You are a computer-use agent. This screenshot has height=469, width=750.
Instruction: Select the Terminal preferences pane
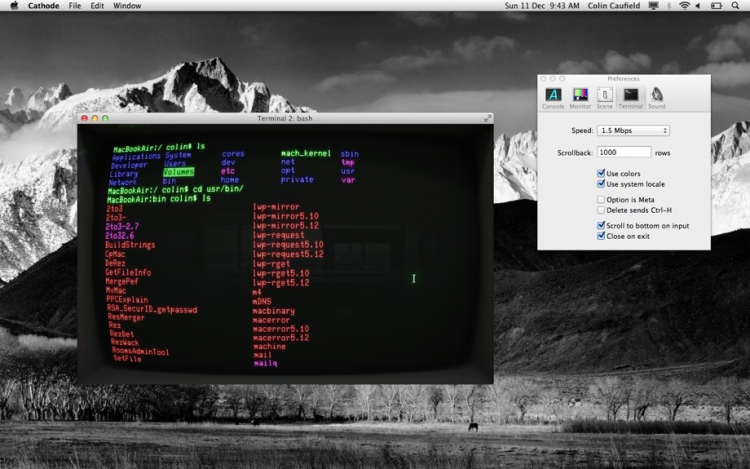coord(631,97)
